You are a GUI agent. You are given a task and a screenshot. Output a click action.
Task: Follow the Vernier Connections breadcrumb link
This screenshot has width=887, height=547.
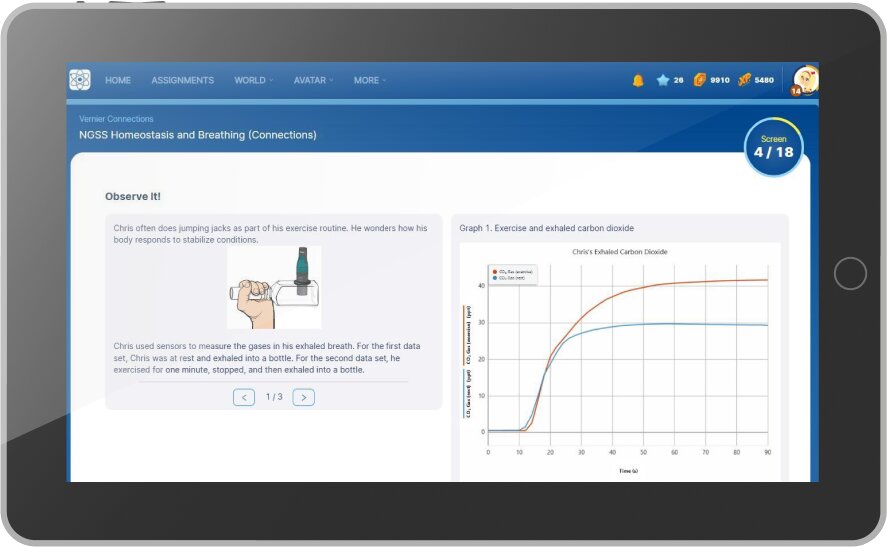[116, 119]
